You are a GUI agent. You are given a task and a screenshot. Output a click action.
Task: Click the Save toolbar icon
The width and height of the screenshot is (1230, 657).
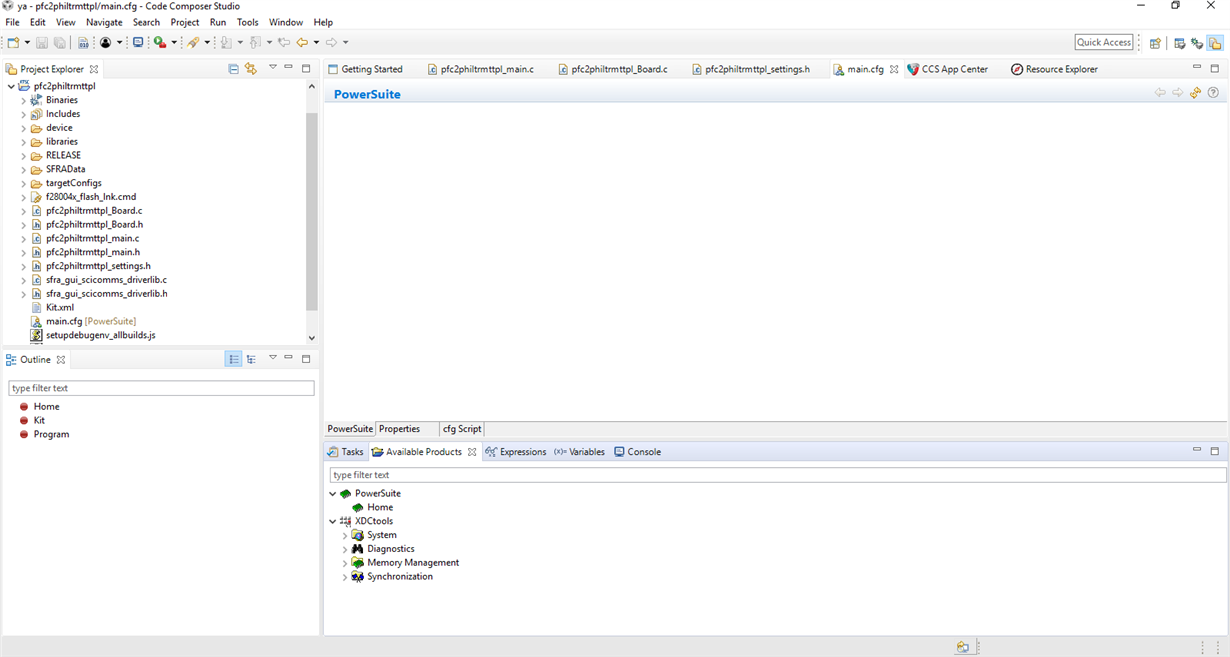[x=42, y=42]
